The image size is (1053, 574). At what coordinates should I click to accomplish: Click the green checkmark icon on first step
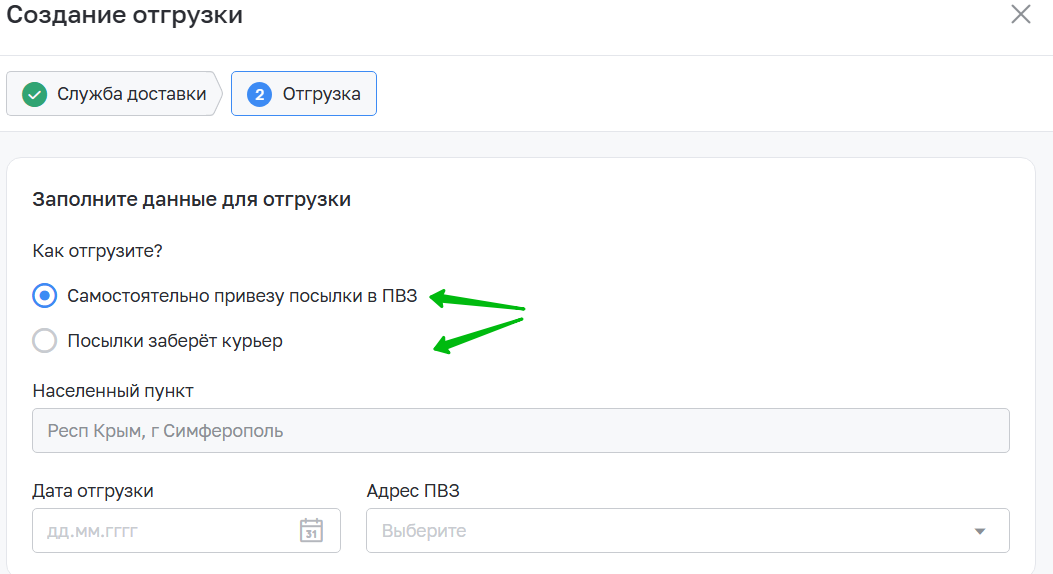click(x=34, y=94)
